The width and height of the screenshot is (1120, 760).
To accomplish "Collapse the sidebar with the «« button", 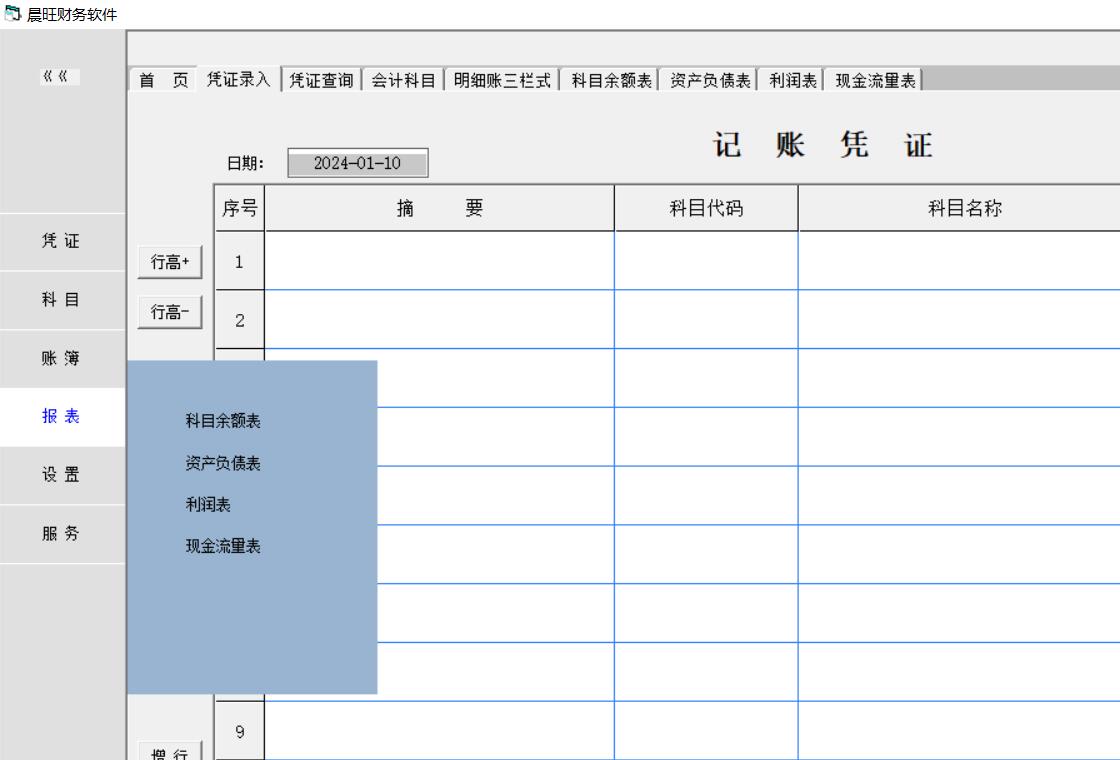I will (x=61, y=78).
